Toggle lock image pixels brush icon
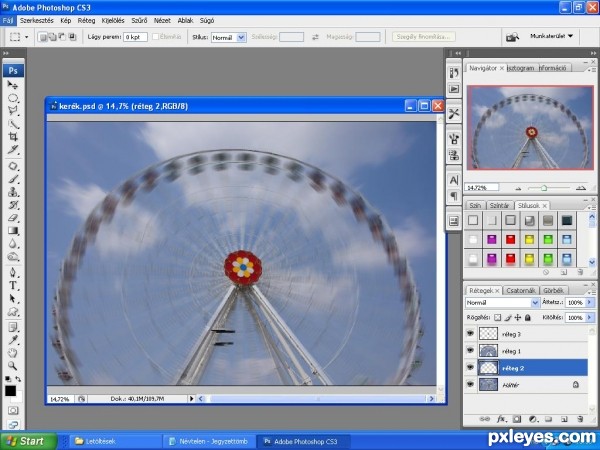The height and width of the screenshot is (450, 600). [508, 317]
